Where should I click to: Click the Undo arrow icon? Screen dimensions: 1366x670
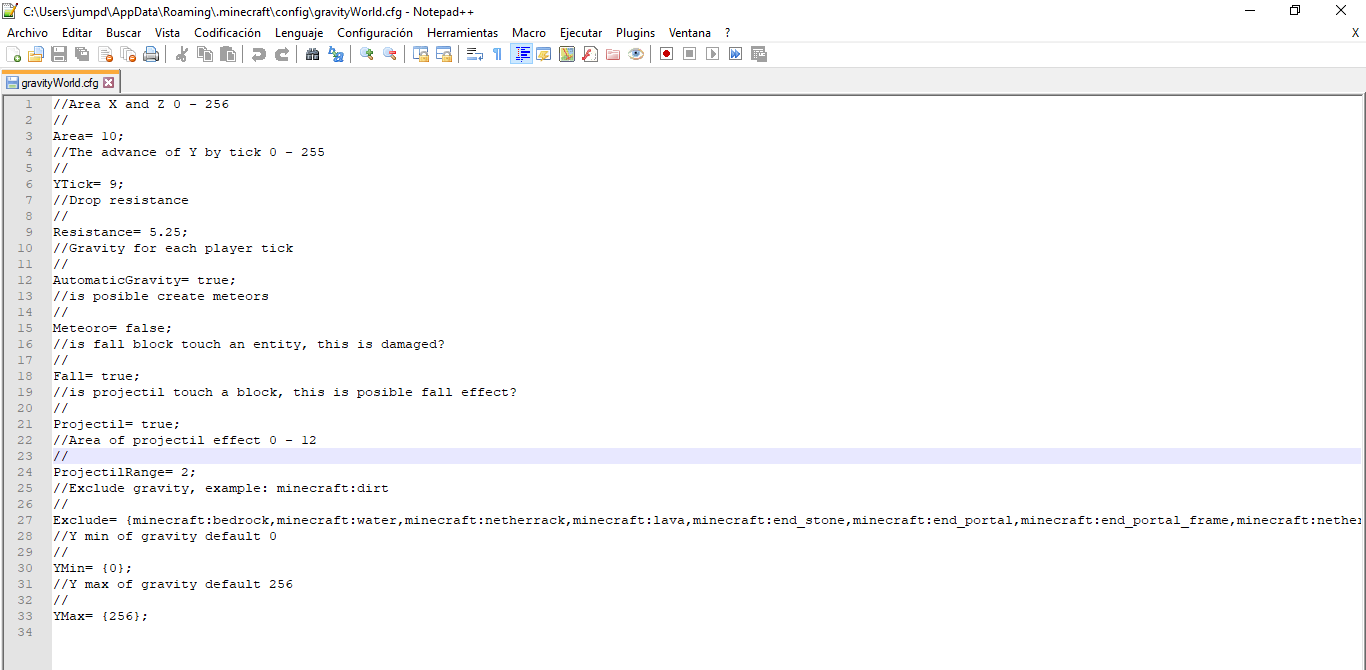coord(259,54)
